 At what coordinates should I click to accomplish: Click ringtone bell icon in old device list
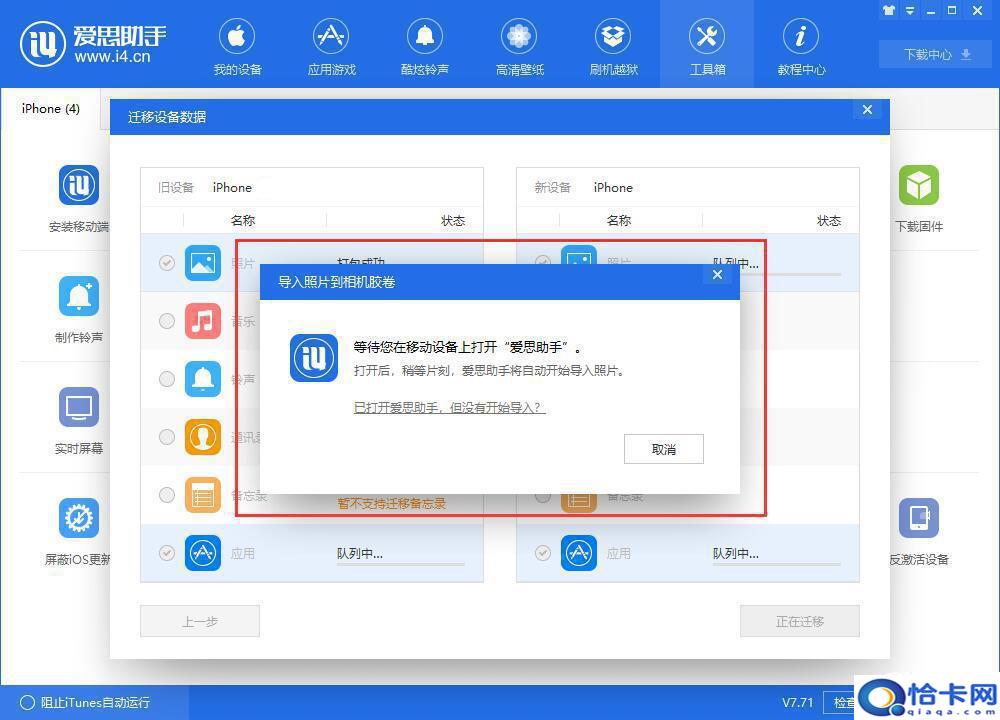203,379
